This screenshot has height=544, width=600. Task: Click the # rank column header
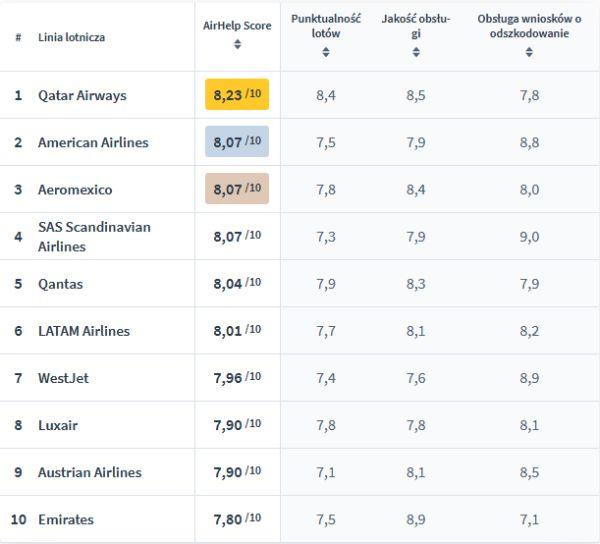pos(18,37)
